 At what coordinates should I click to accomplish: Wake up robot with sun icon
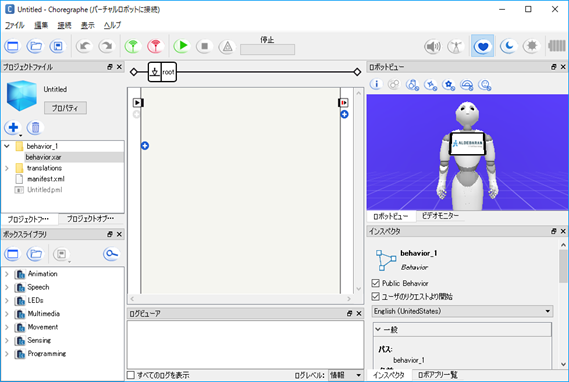[532, 46]
